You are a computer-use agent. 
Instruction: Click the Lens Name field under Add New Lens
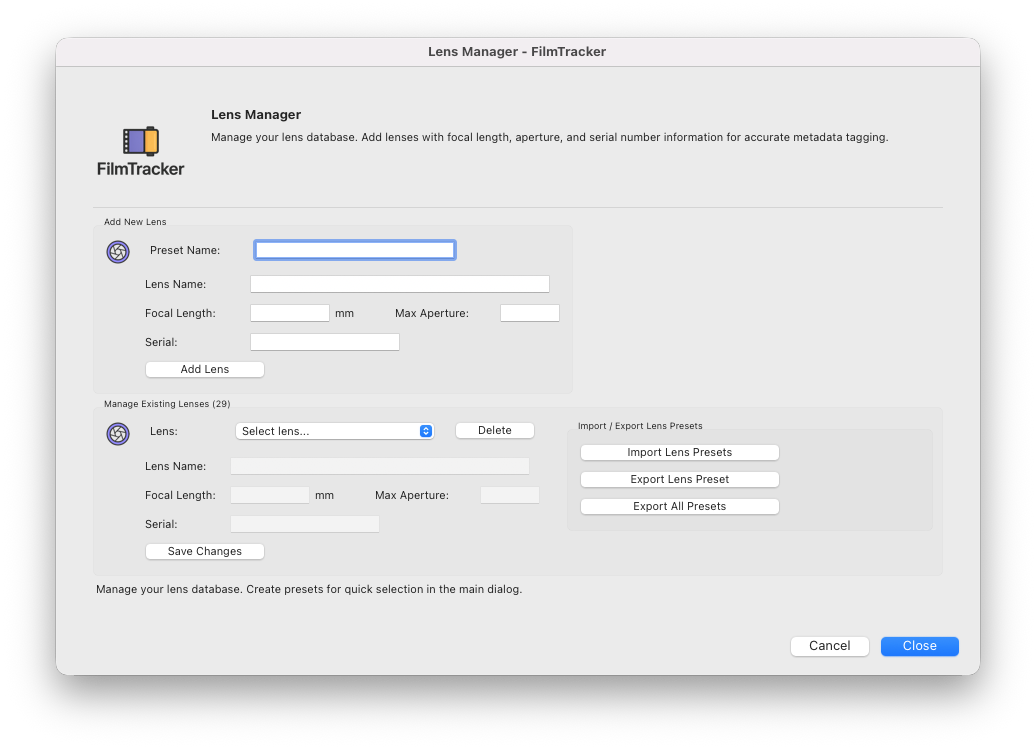[400, 283]
